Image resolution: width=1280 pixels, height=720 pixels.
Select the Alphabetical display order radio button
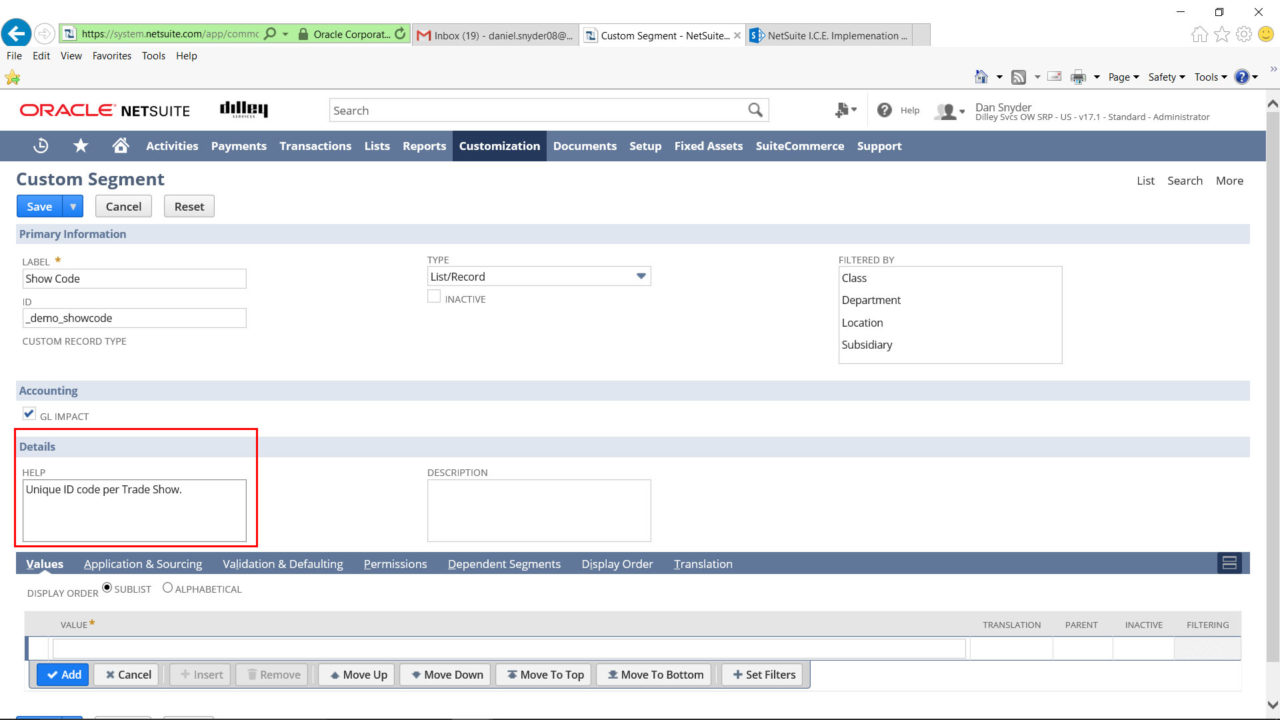167,587
